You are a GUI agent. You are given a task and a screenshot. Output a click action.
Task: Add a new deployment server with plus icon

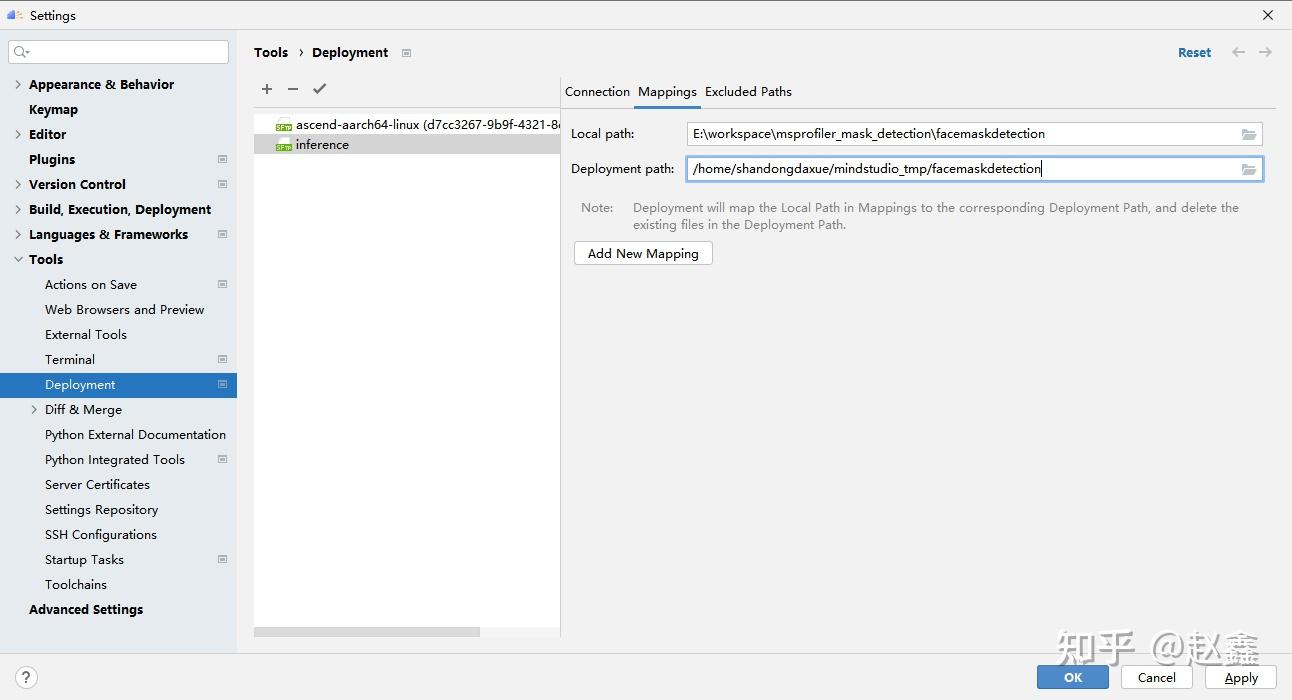(267, 89)
